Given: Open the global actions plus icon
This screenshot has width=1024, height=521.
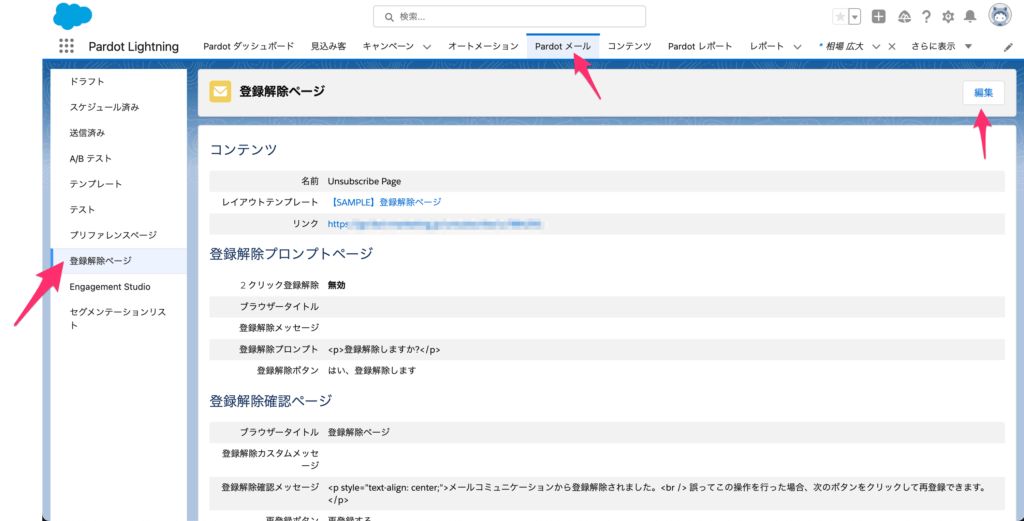Looking at the screenshot, I should 879,17.
